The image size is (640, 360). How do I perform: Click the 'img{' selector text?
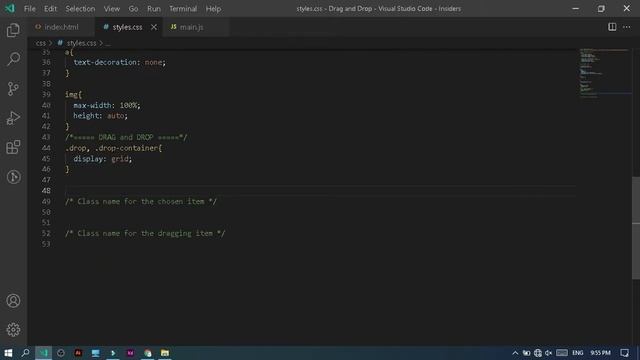[73, 94]
